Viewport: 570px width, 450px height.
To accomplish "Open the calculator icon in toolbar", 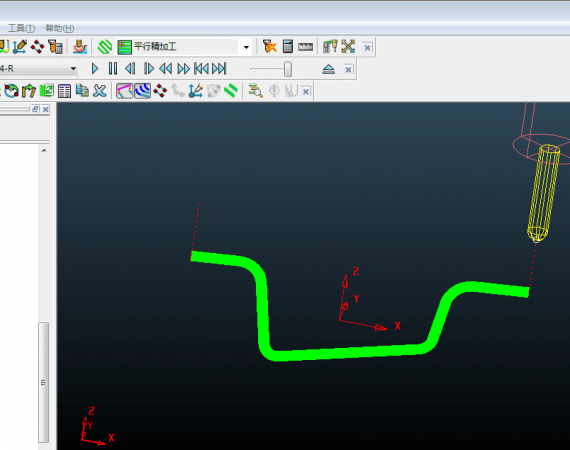I will pos(288,47).
